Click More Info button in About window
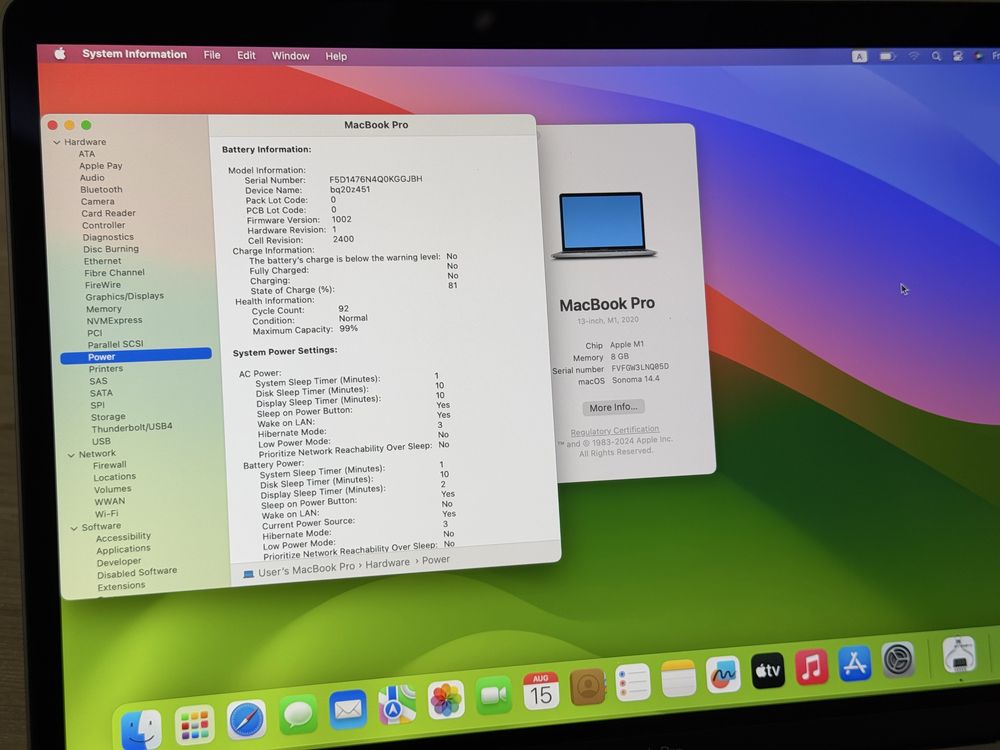The image size is (1000, 750). coord(613,407)
